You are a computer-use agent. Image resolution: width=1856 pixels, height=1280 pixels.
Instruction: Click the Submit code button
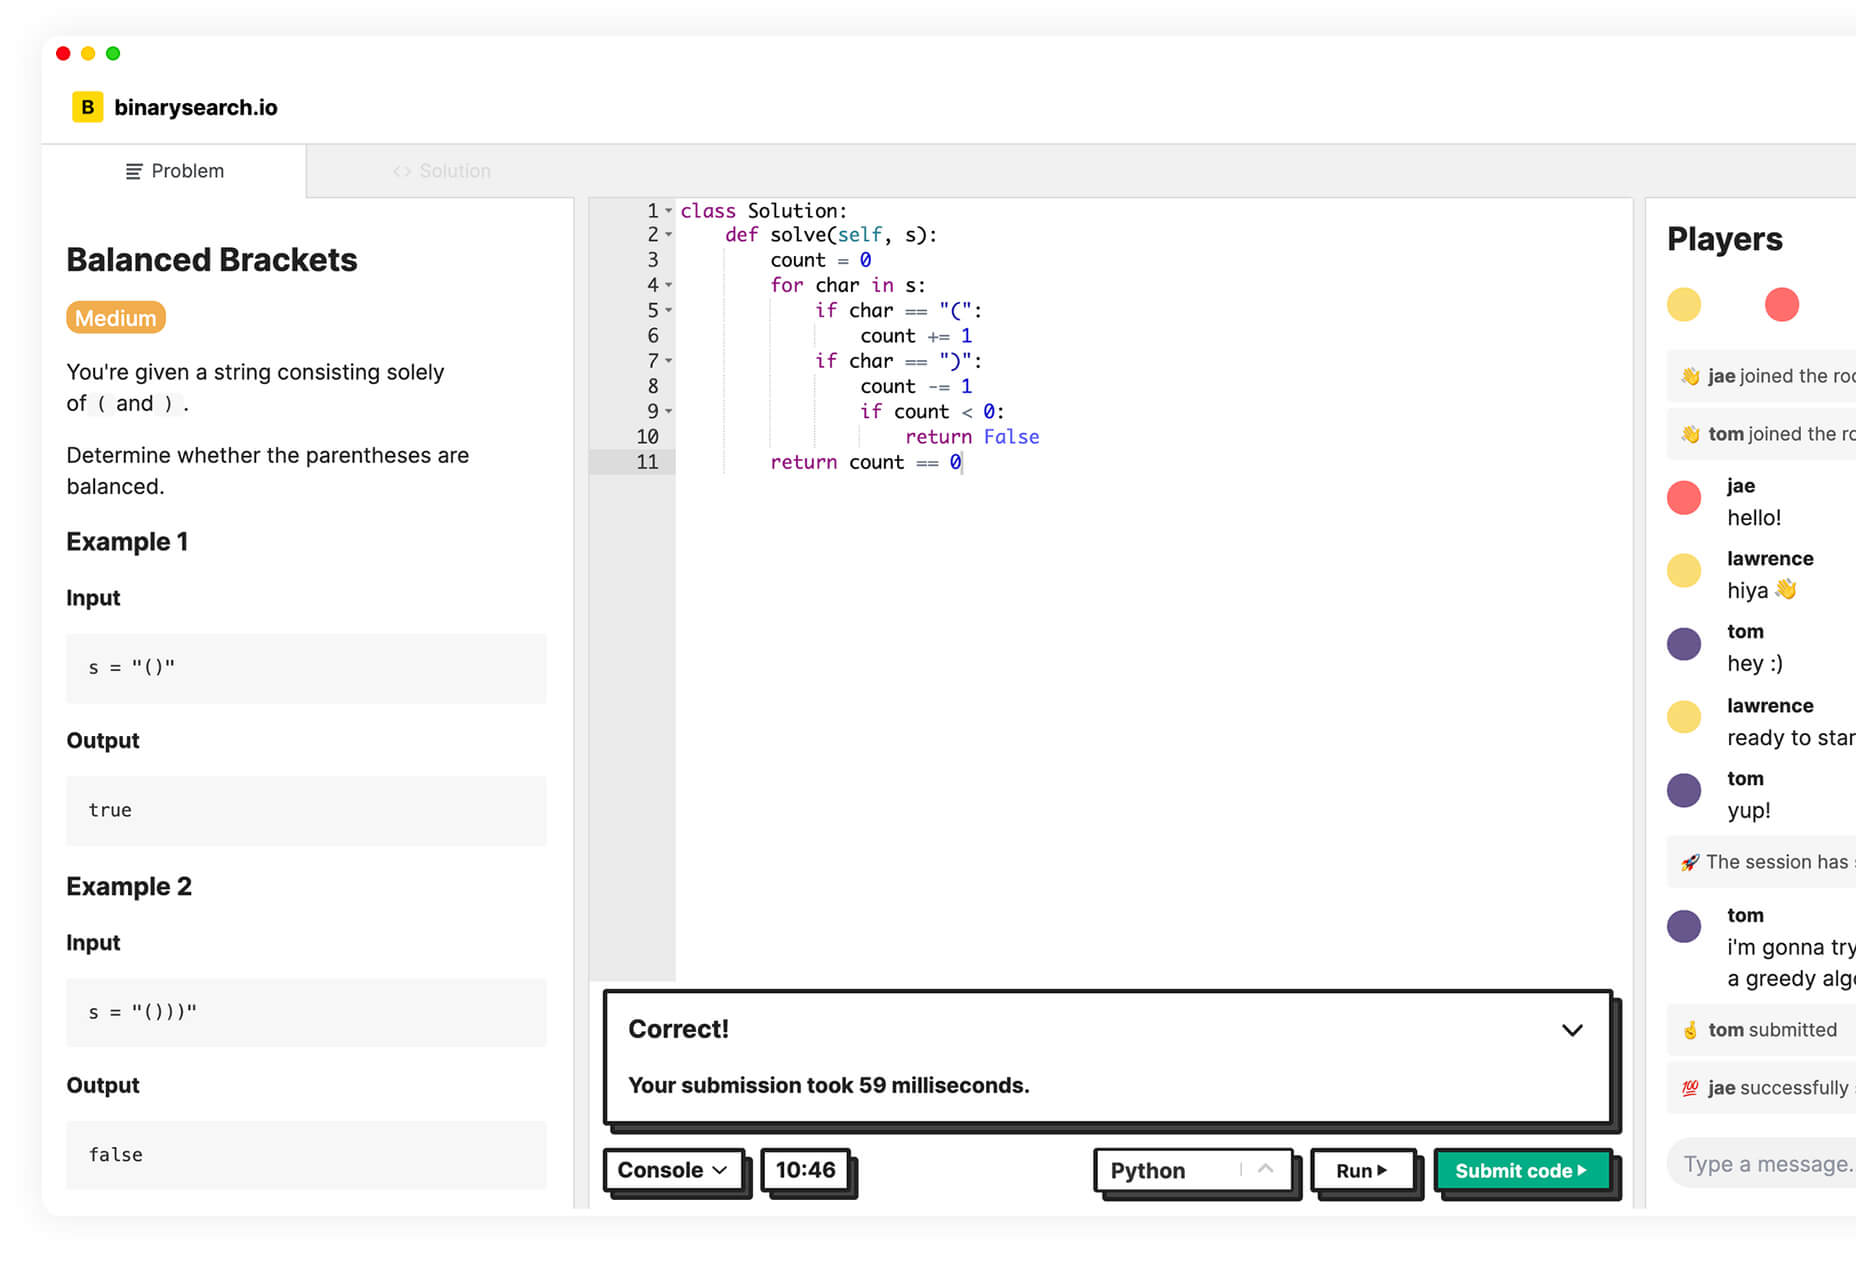click(1522, 1170)
